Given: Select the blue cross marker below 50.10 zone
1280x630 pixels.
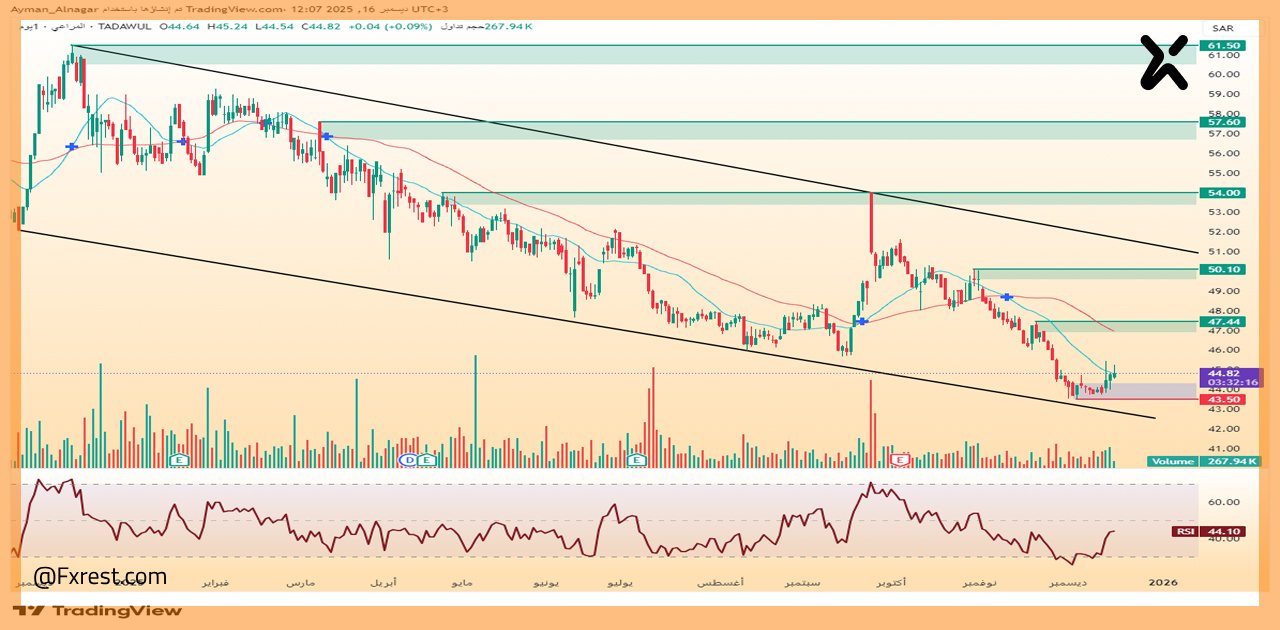Looking at the screenshot, I should (1008, 297).
